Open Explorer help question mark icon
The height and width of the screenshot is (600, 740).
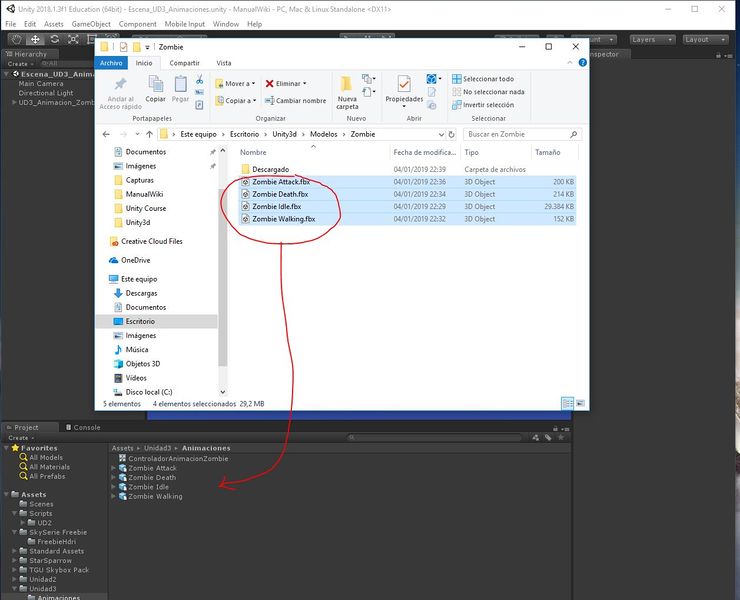[583, 63]
